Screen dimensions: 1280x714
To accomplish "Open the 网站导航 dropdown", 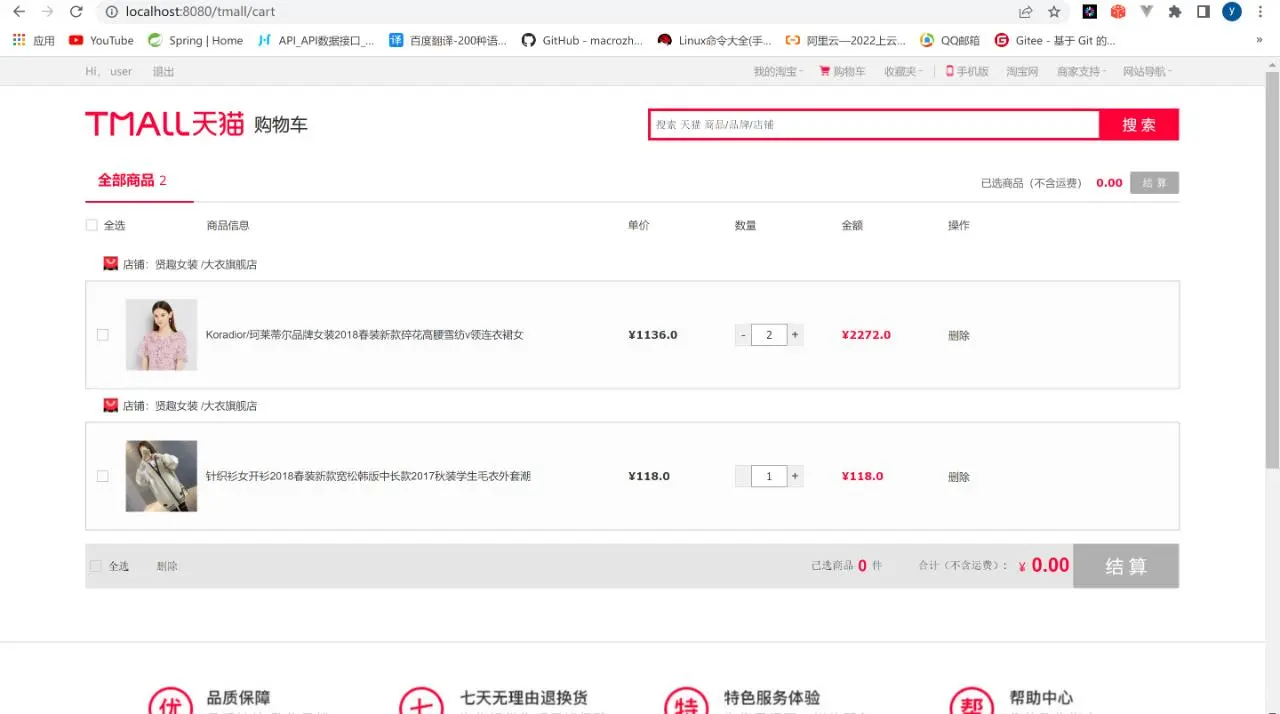I will pyautogui.click(x=1145, y=71).
